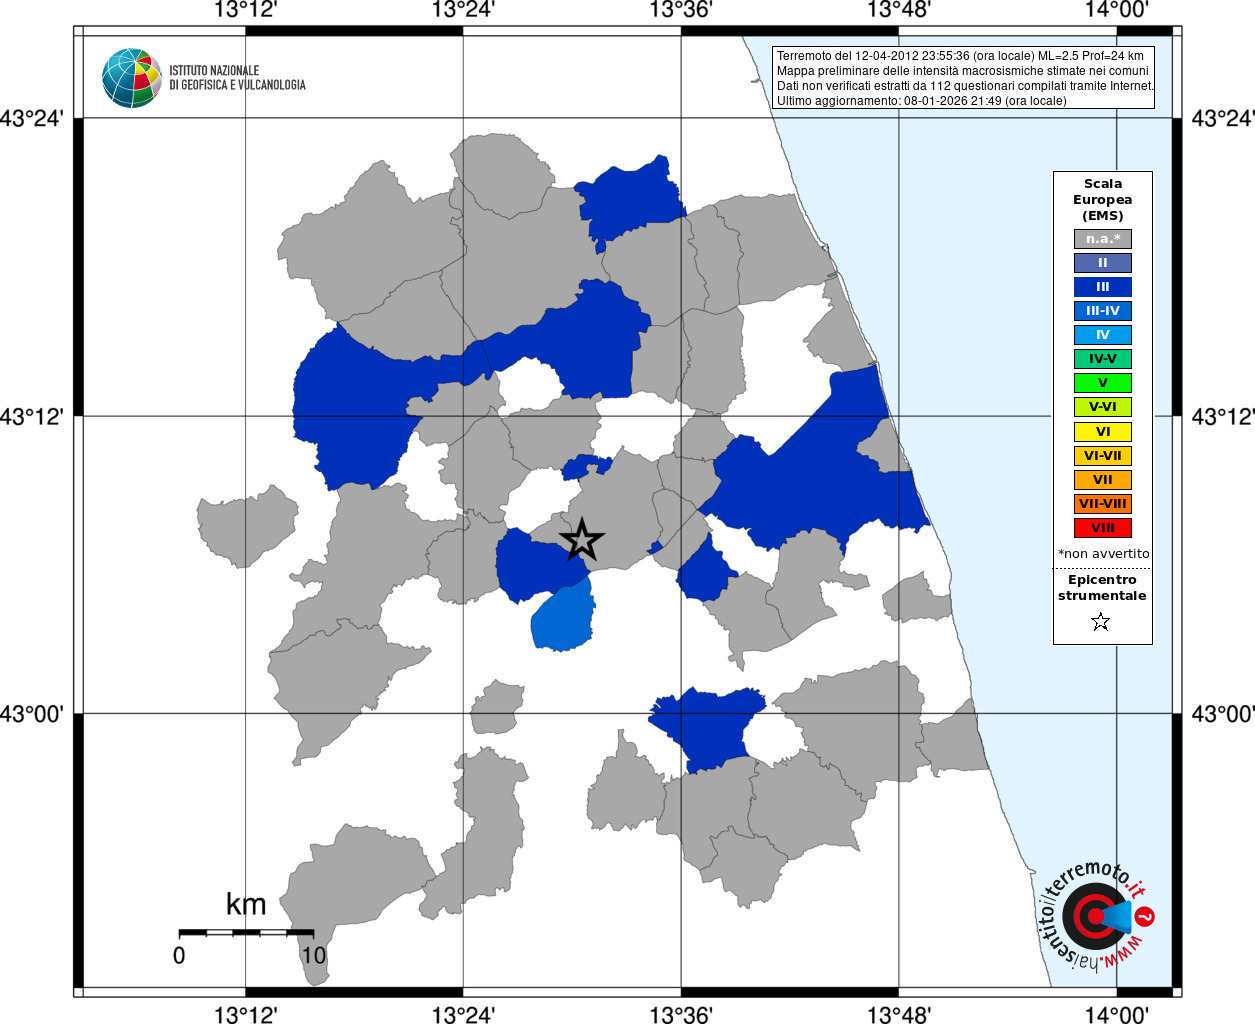
Task: Select the II intensity legend swatch
Action: coord(1103,263)
